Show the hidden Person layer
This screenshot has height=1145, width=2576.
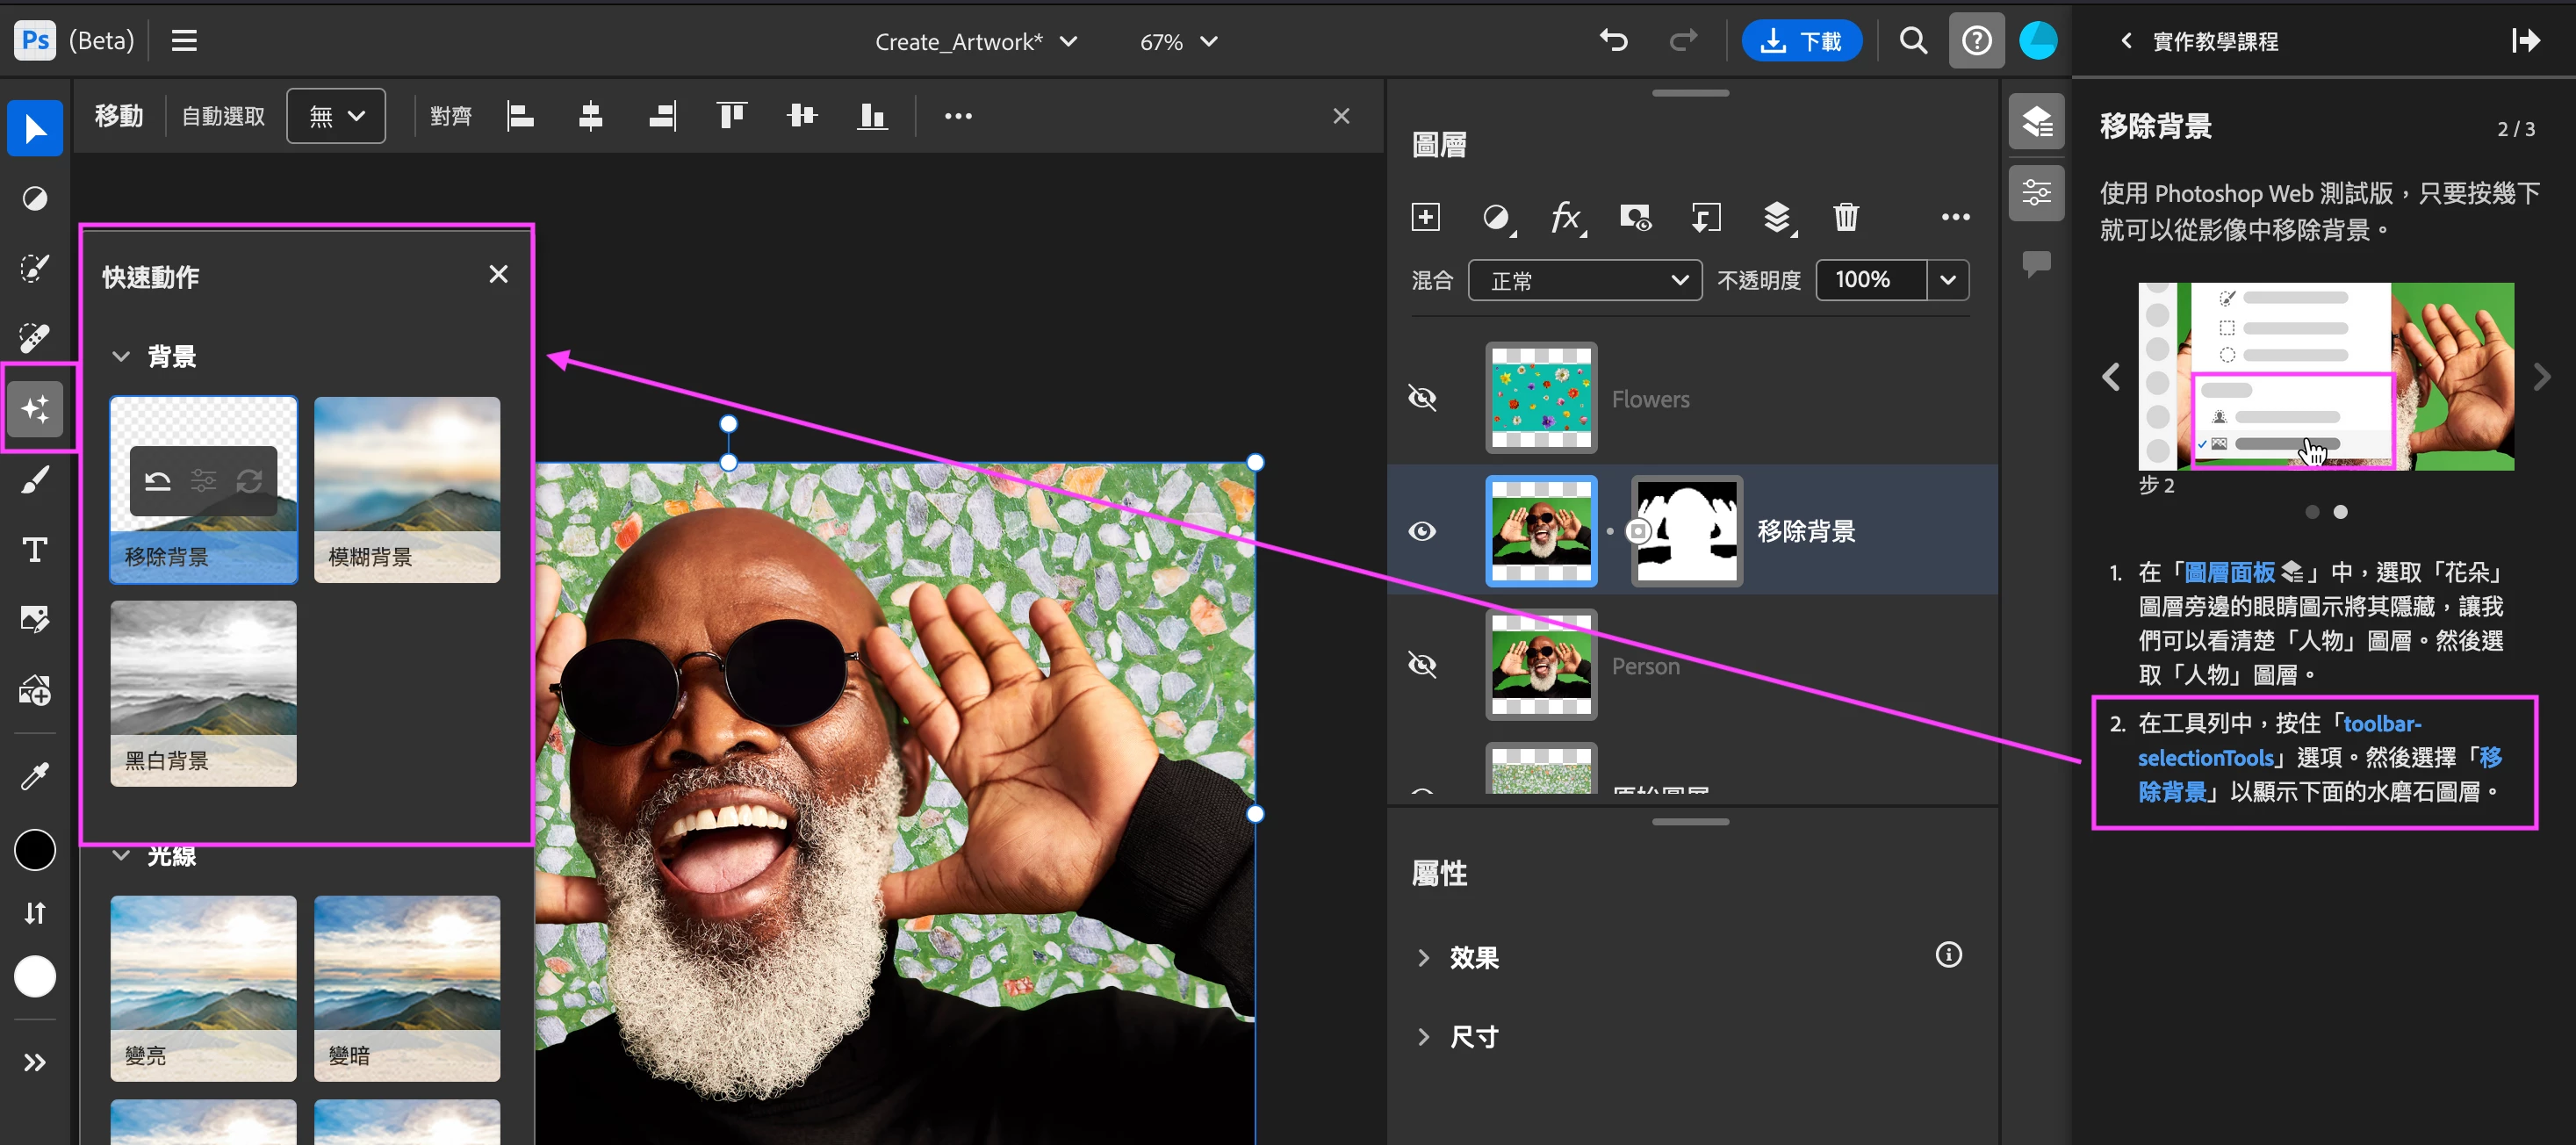coord(1422,665)
